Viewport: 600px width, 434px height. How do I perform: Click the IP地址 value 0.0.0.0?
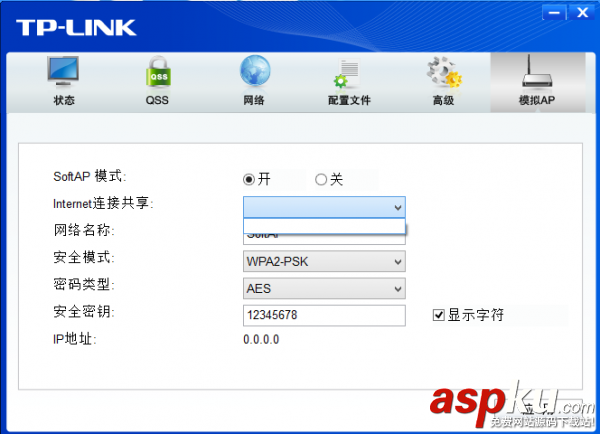(261, 339)
